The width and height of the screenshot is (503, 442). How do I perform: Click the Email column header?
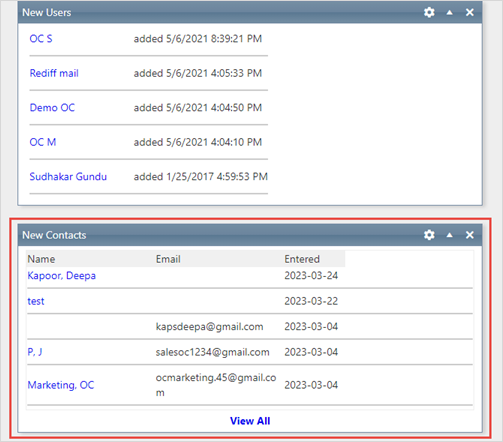(x=168, y=259)
